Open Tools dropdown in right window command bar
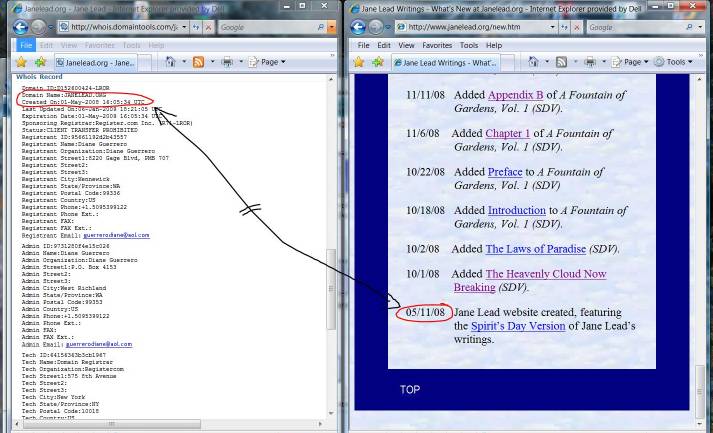Viewport: 713px width, 433px height. (673, 62)
